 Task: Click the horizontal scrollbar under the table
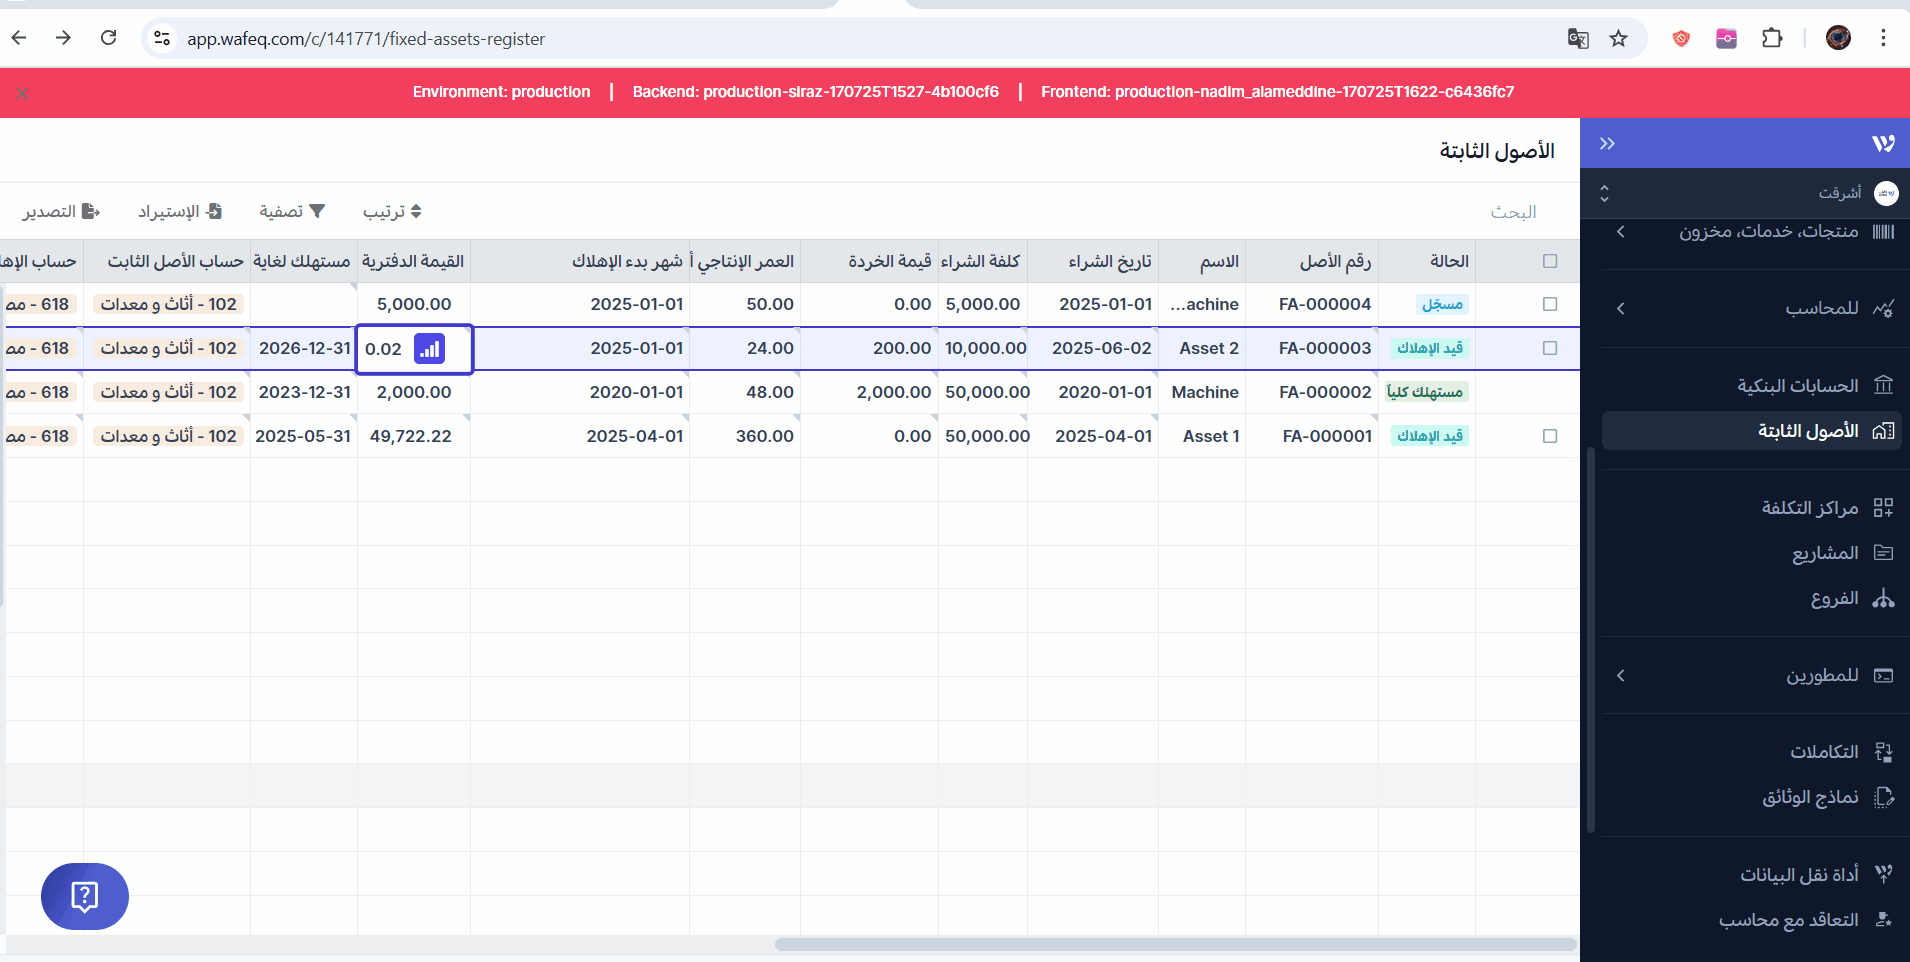coord(1175,944)
